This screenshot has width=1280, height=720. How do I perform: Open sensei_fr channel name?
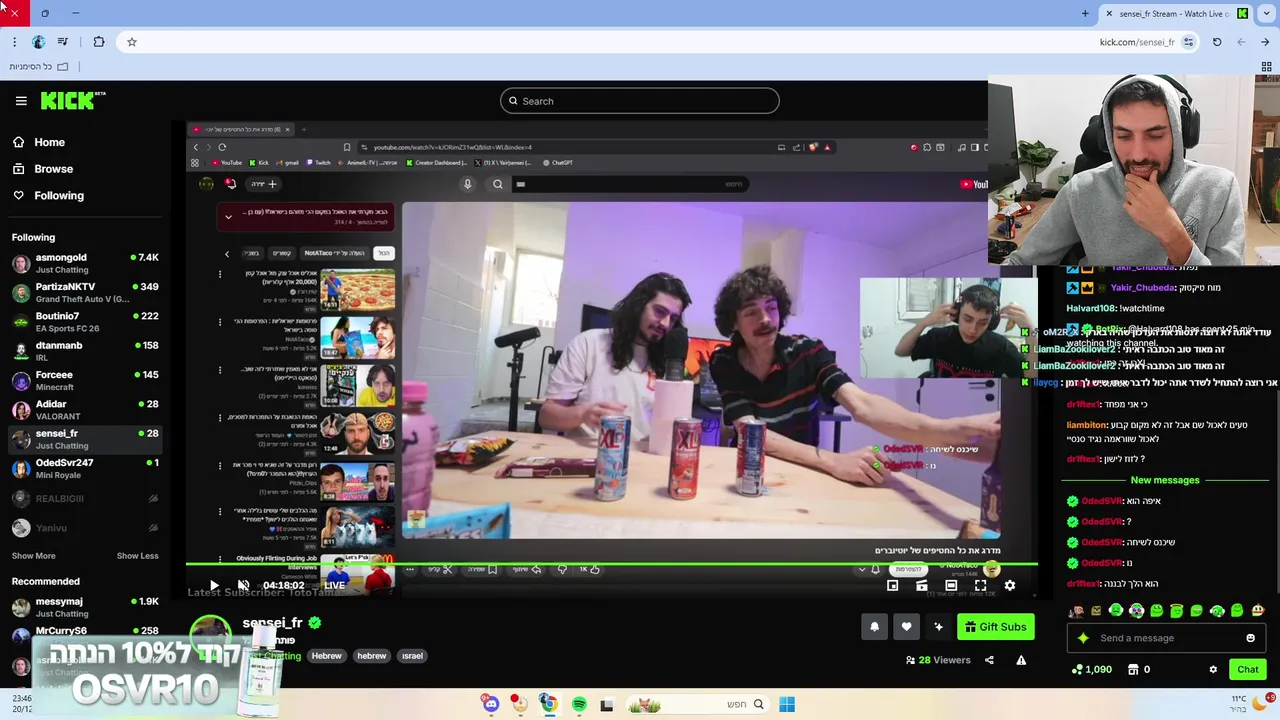coord(272,623)
